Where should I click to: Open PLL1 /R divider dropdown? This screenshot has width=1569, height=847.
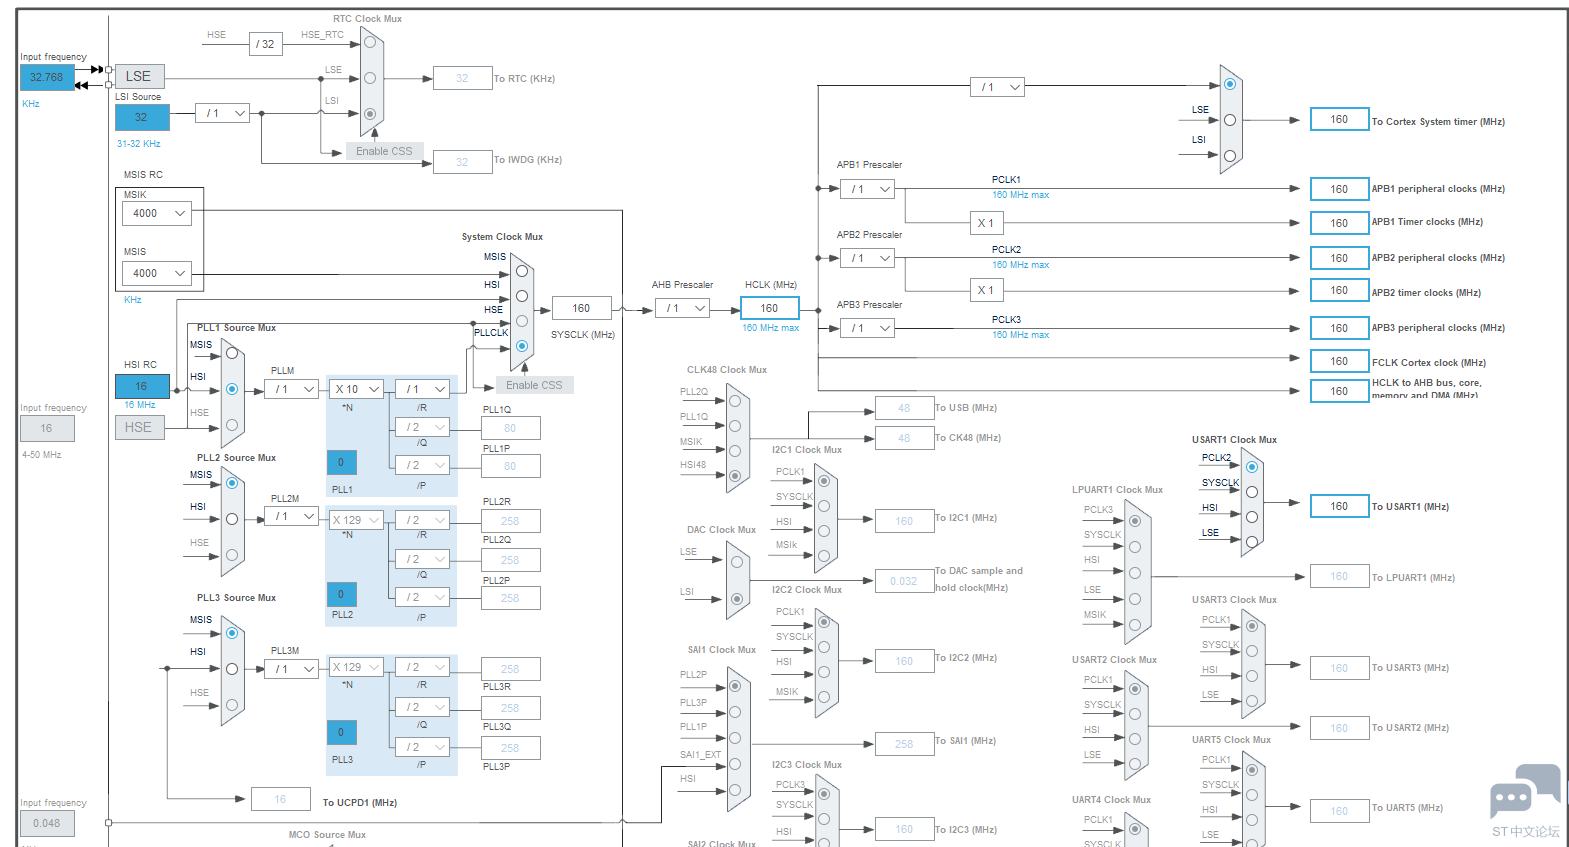[422, 389]
